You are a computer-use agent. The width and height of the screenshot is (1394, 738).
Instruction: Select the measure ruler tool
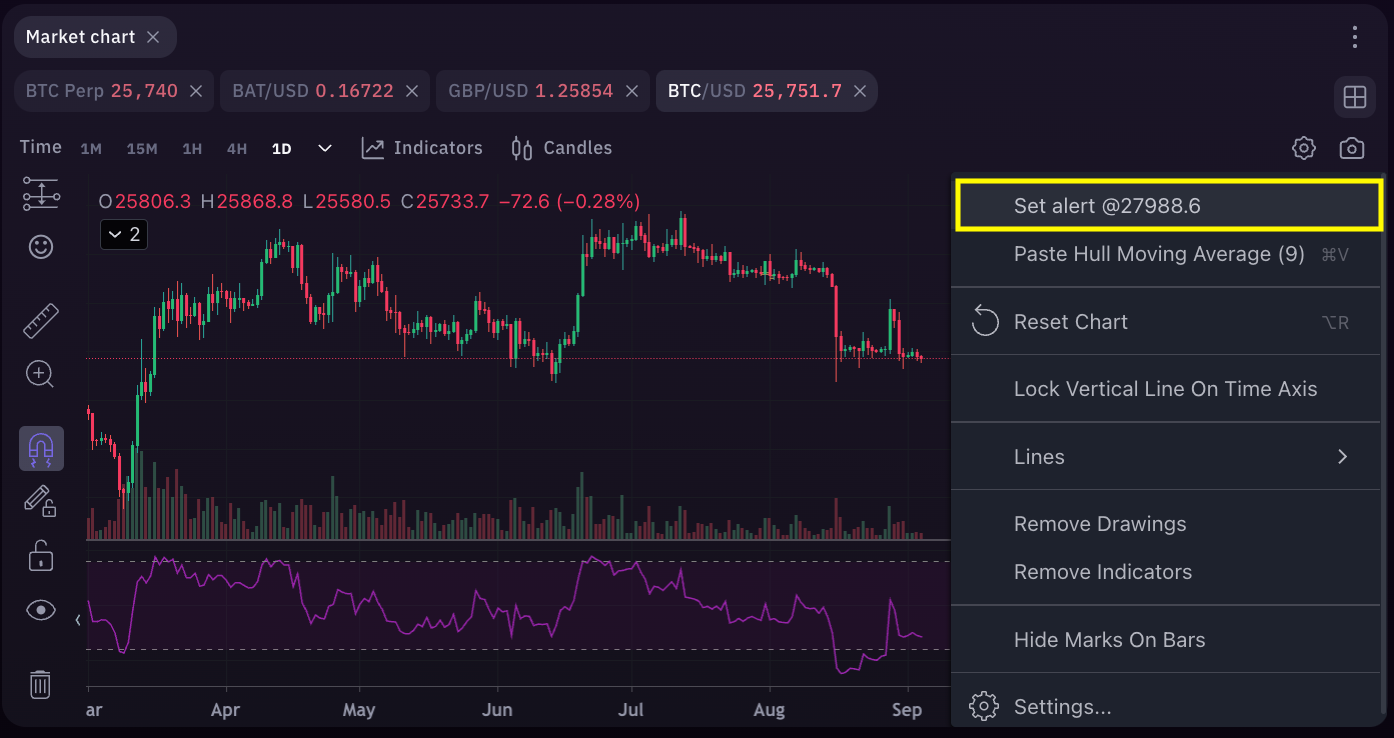pyautogui.click(x=40, y=320)
